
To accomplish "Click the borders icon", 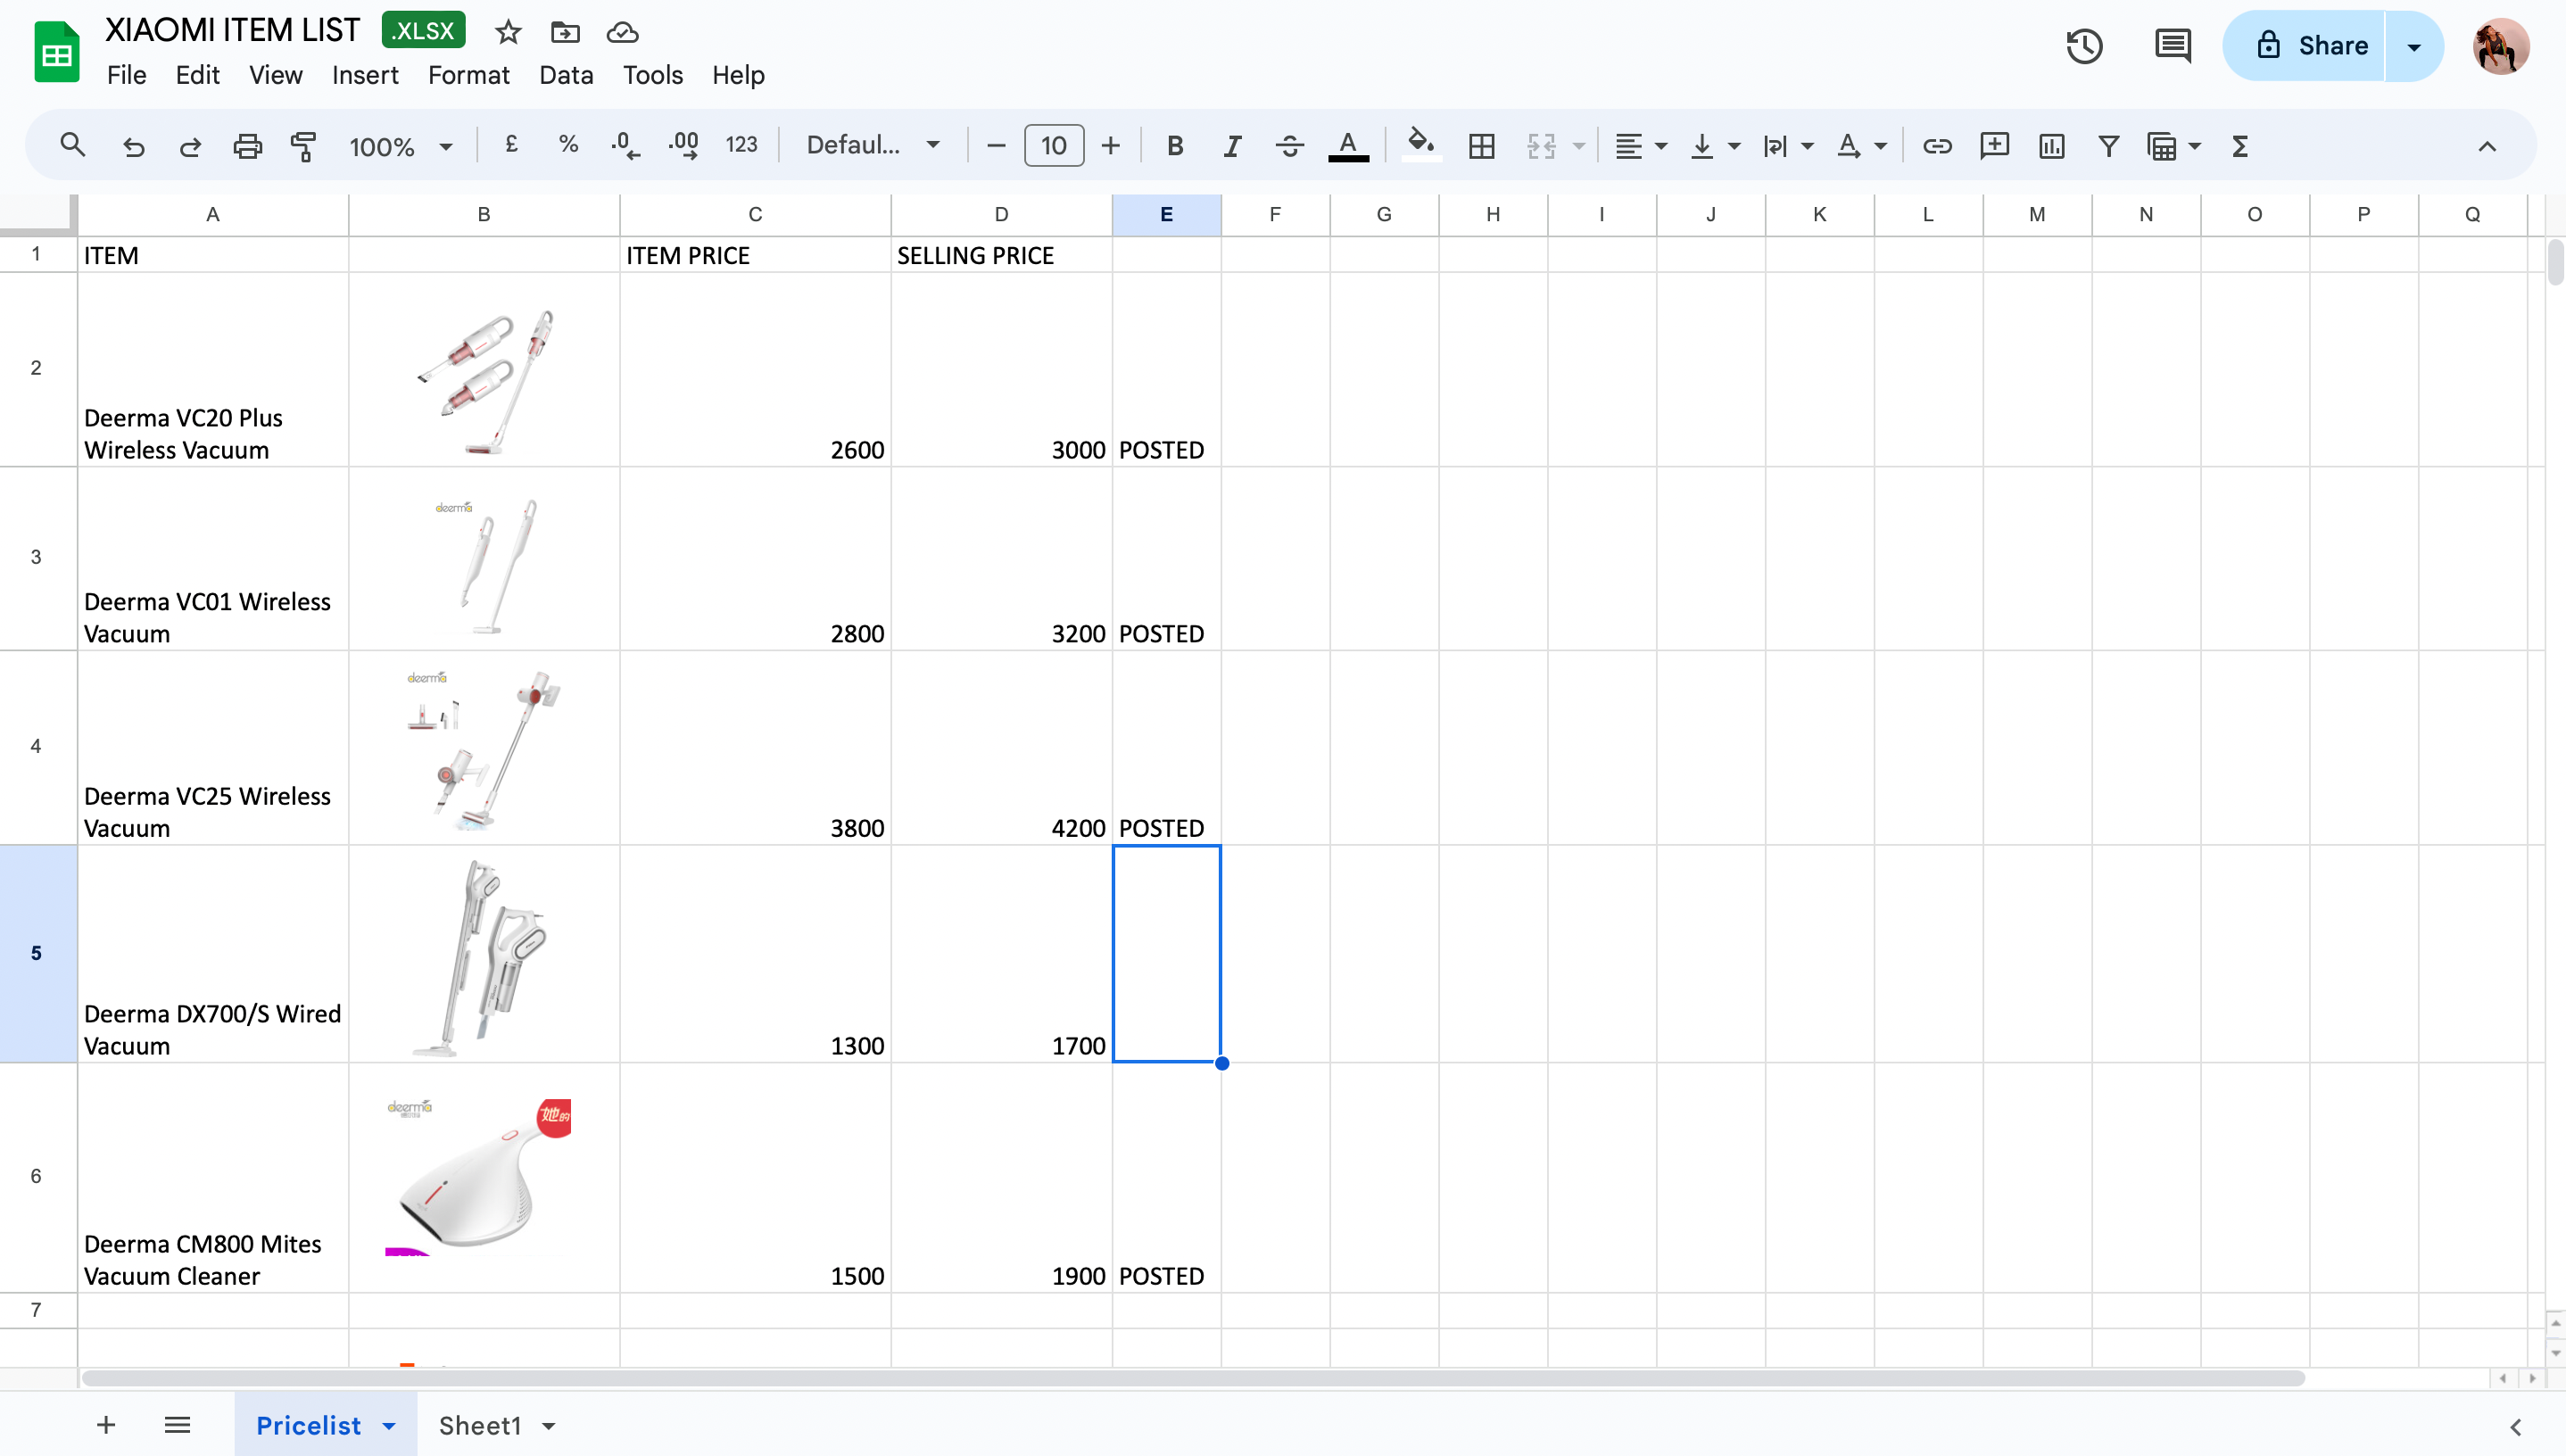I will (x=1481, y=146).
